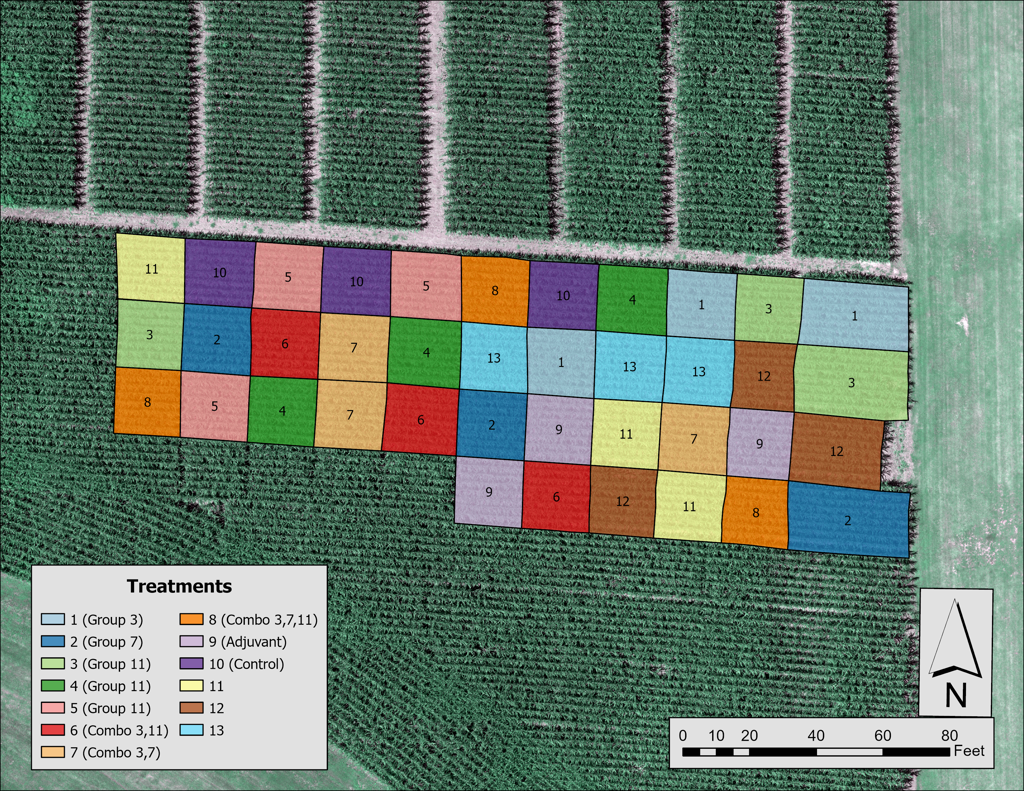This screenshot has width=1024, height=791.
Task: Click the light green swatch for treatment 3
Action: tap(53, 664)
